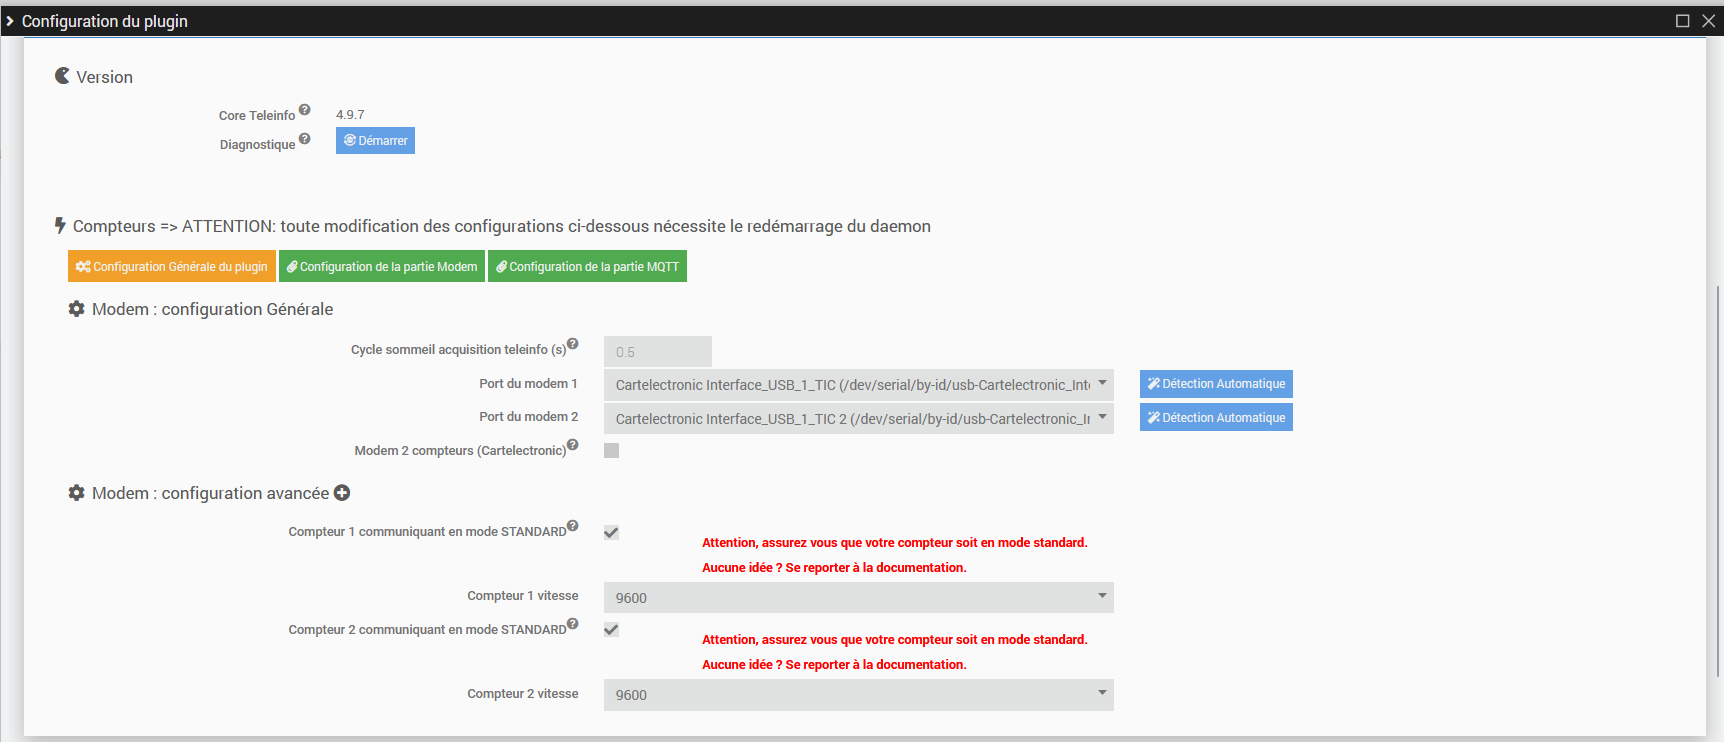Close the Configuration du plugin dialog
Image resolution: width=1724 pixels, height=742 pixels.
click(x=1709, y=21)
